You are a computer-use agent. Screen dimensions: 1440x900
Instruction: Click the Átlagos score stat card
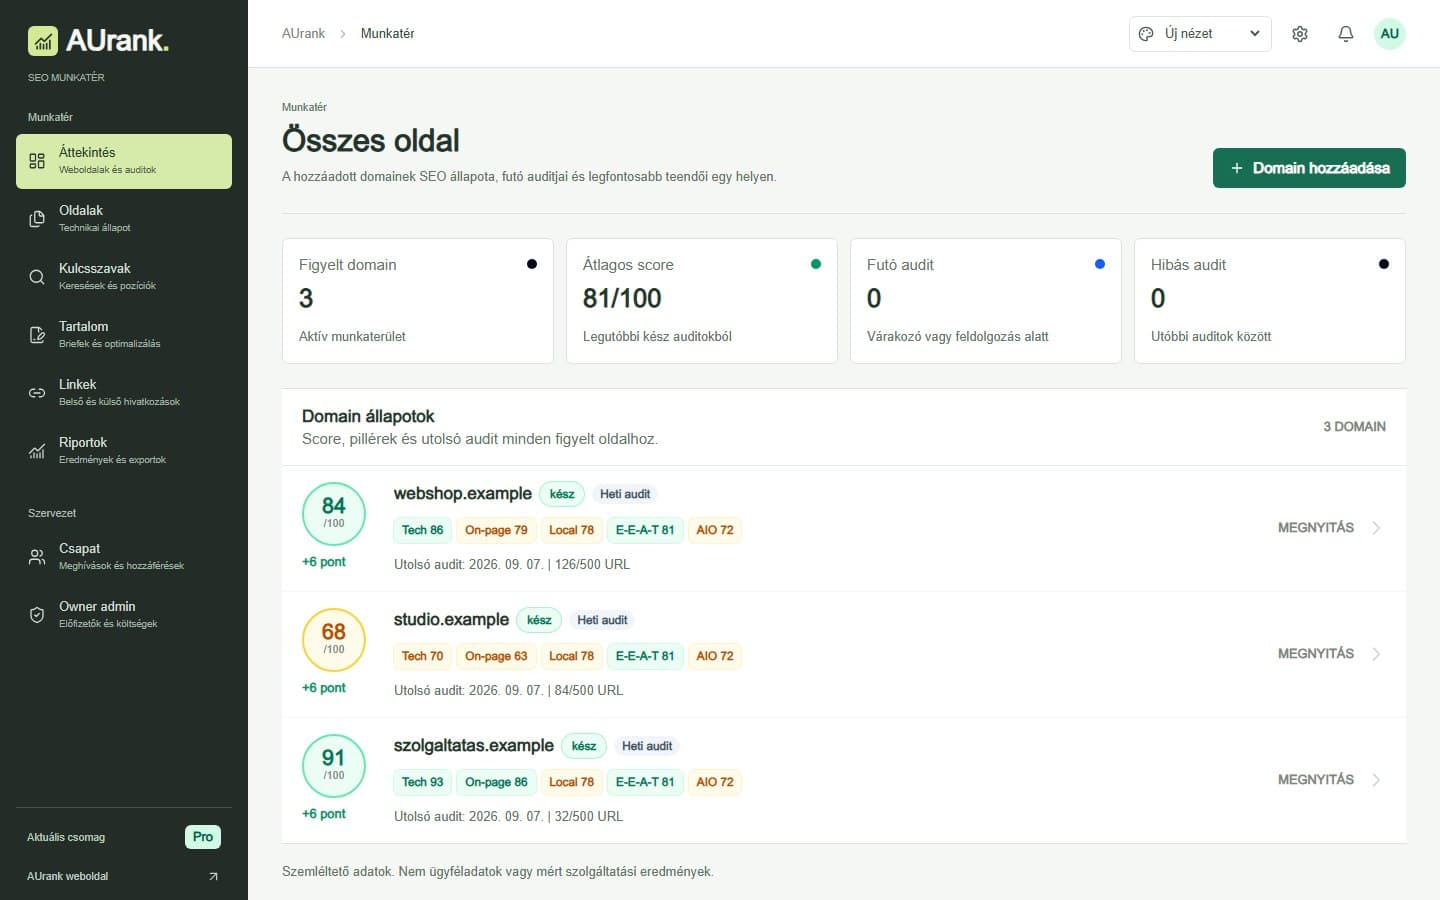(702, 301)
